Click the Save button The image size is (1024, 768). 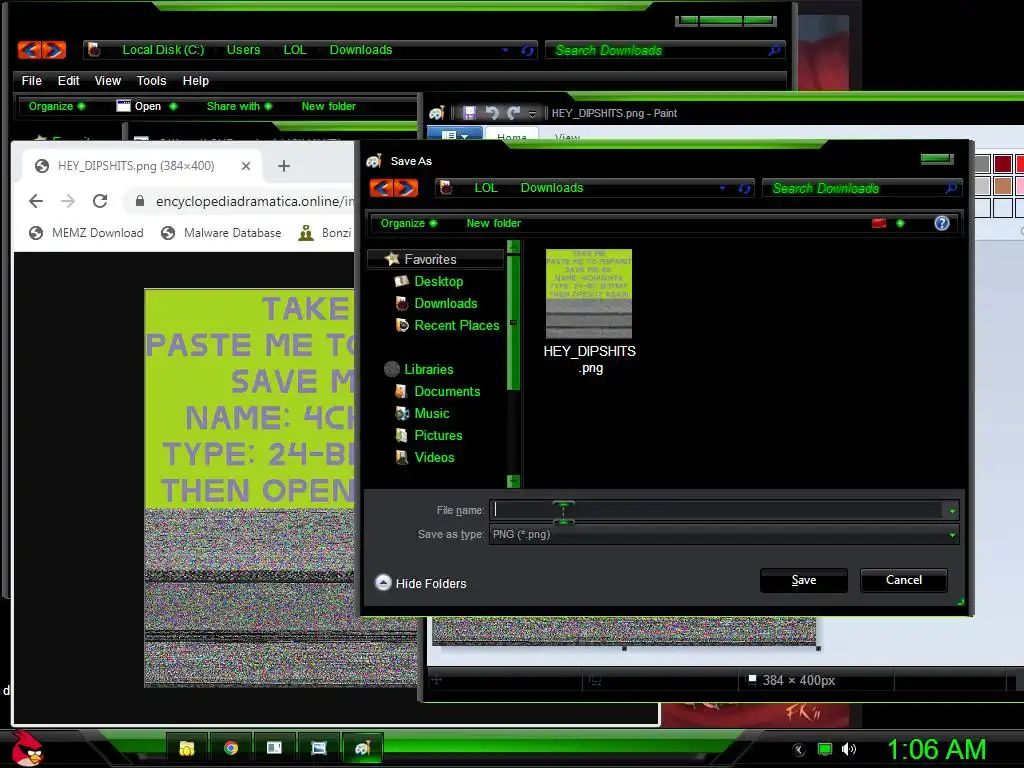click(804, 581)
